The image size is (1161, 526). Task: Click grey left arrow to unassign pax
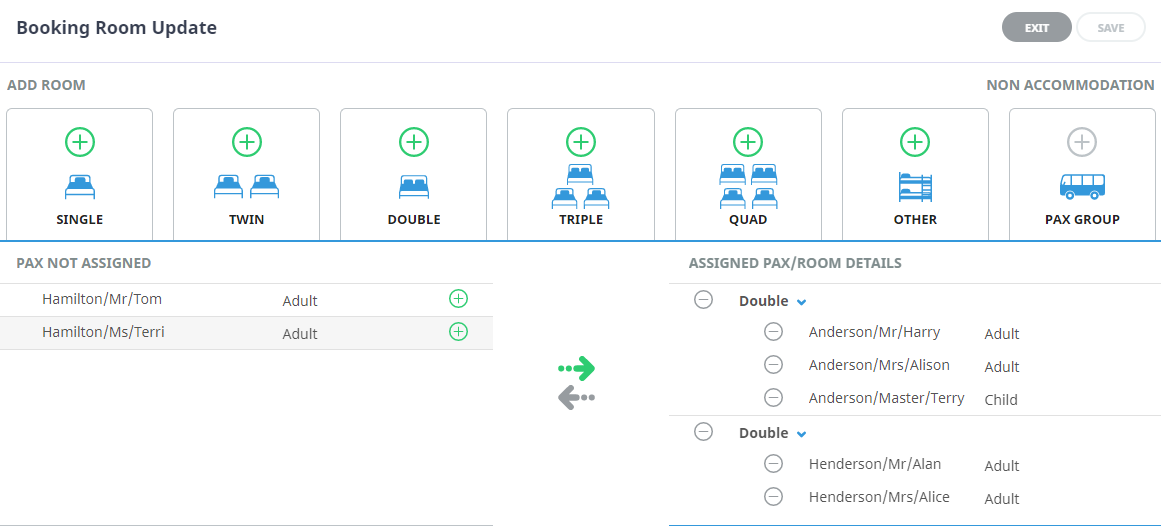[577, 398]
